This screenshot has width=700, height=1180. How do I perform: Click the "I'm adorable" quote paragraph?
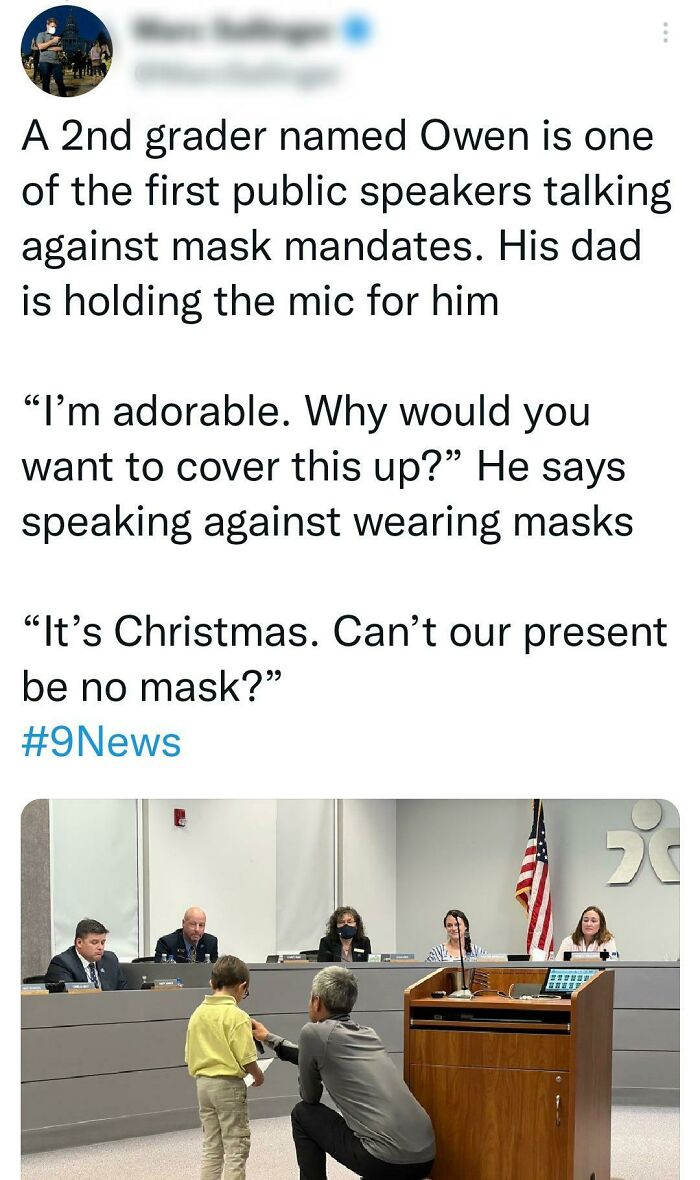(327, 467)
